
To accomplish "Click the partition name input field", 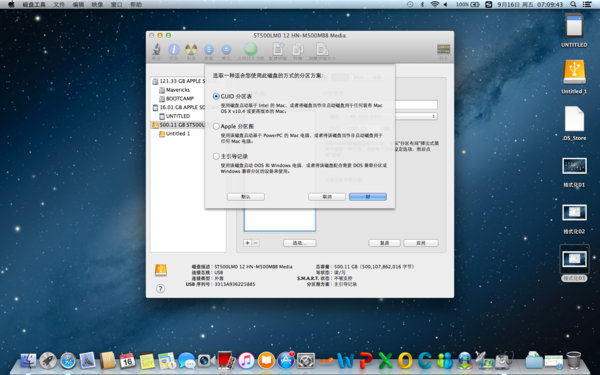I will click(416, 104).
